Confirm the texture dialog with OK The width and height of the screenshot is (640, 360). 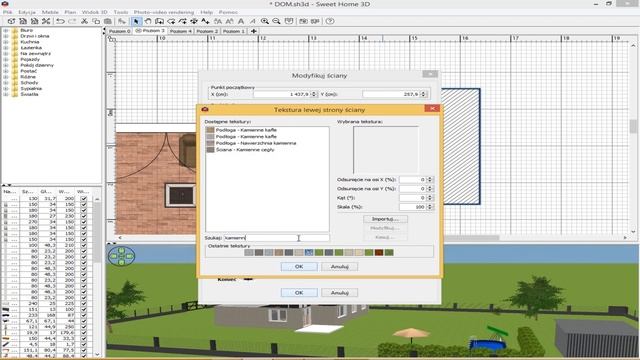[x=299, y=267]
